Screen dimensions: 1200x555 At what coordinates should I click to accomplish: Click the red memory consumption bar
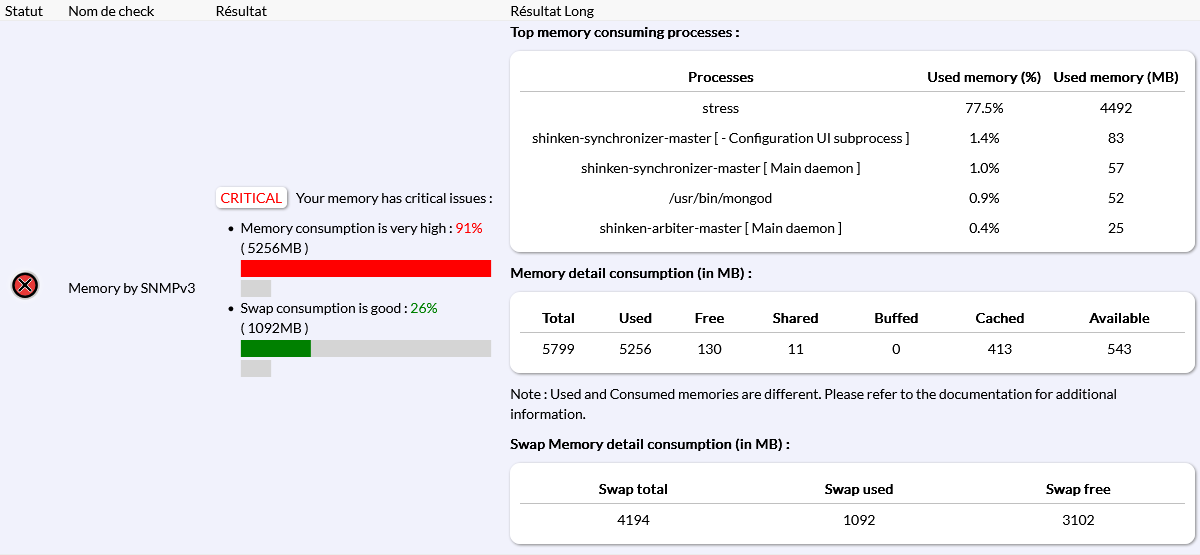[x=365, y=268]
